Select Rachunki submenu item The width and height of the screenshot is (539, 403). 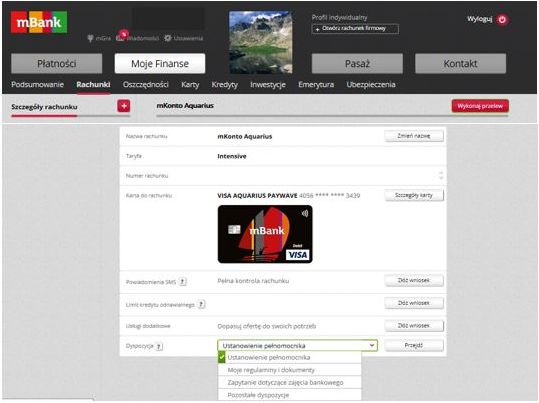click(x=94, y=85)
